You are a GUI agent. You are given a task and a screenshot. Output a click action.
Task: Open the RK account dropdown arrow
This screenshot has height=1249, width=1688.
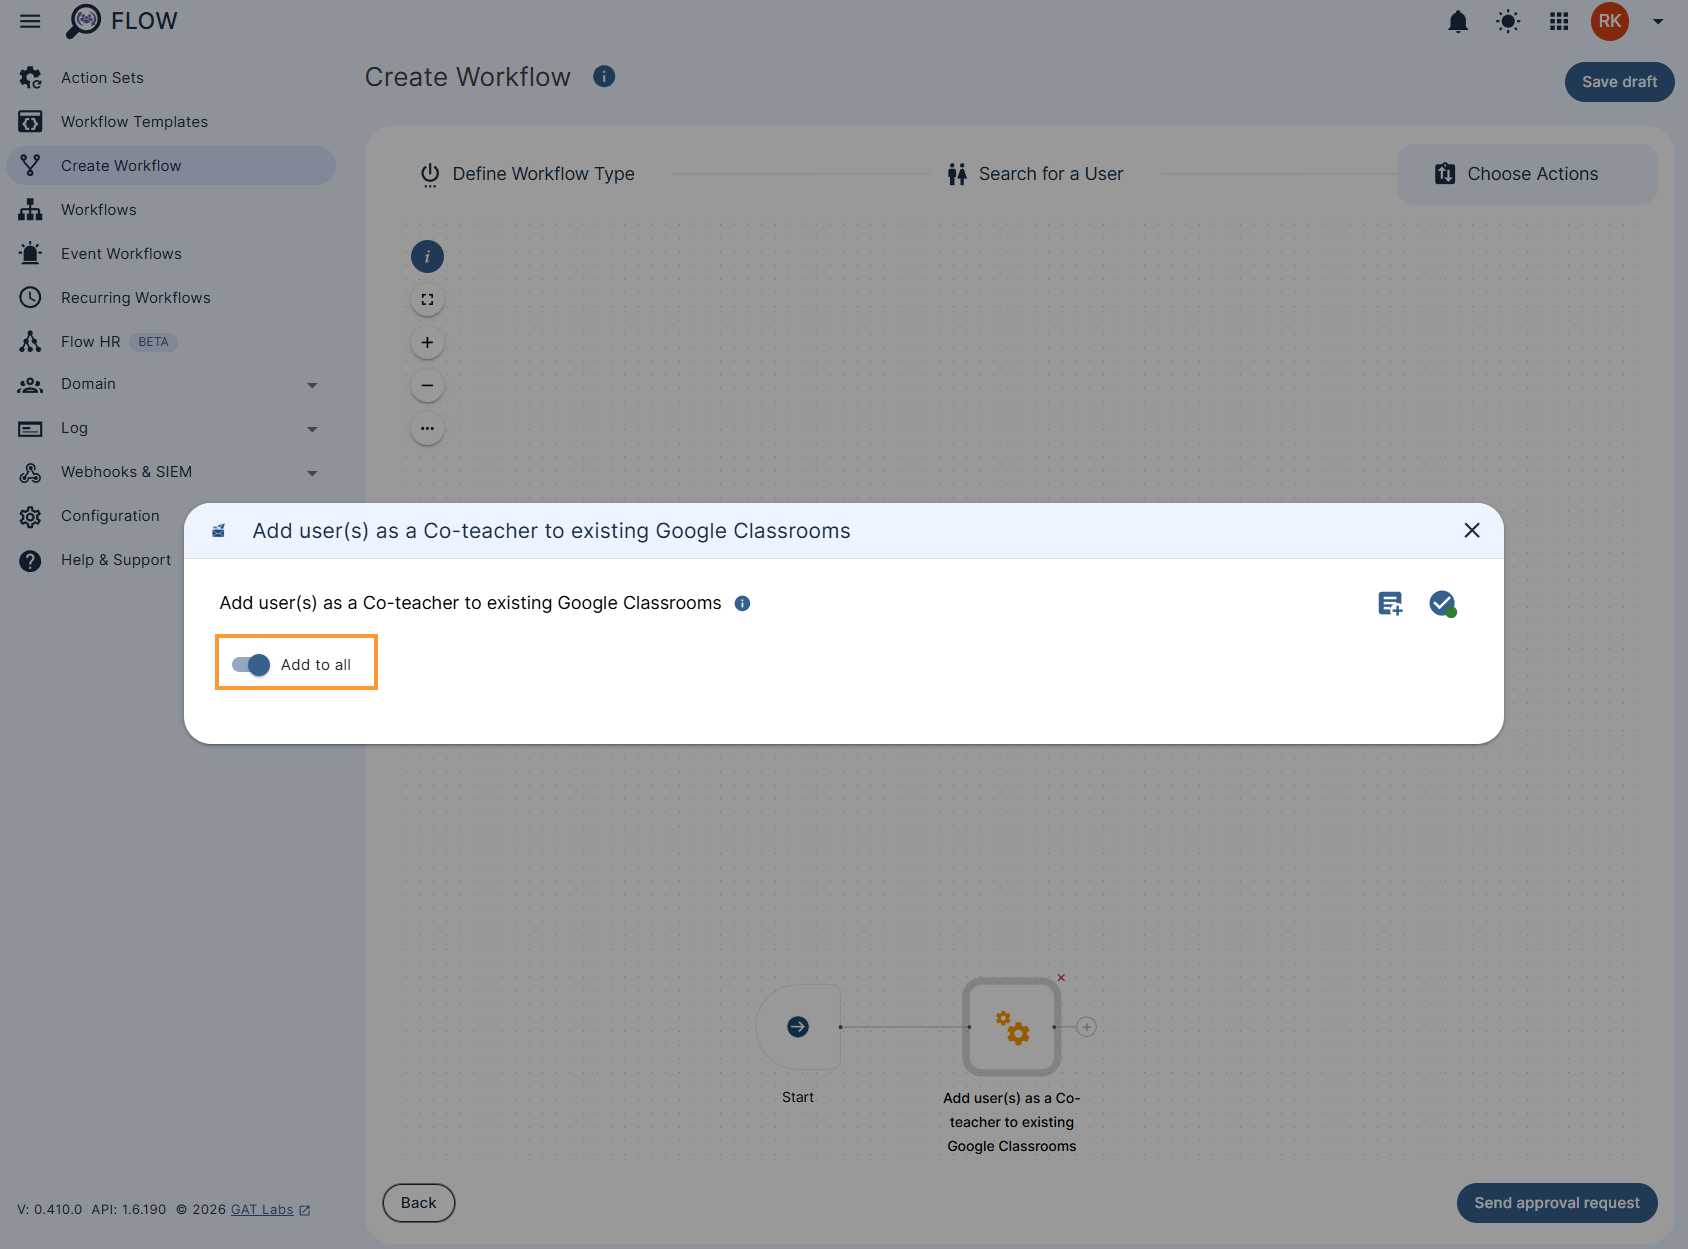tap(1656, 21)
